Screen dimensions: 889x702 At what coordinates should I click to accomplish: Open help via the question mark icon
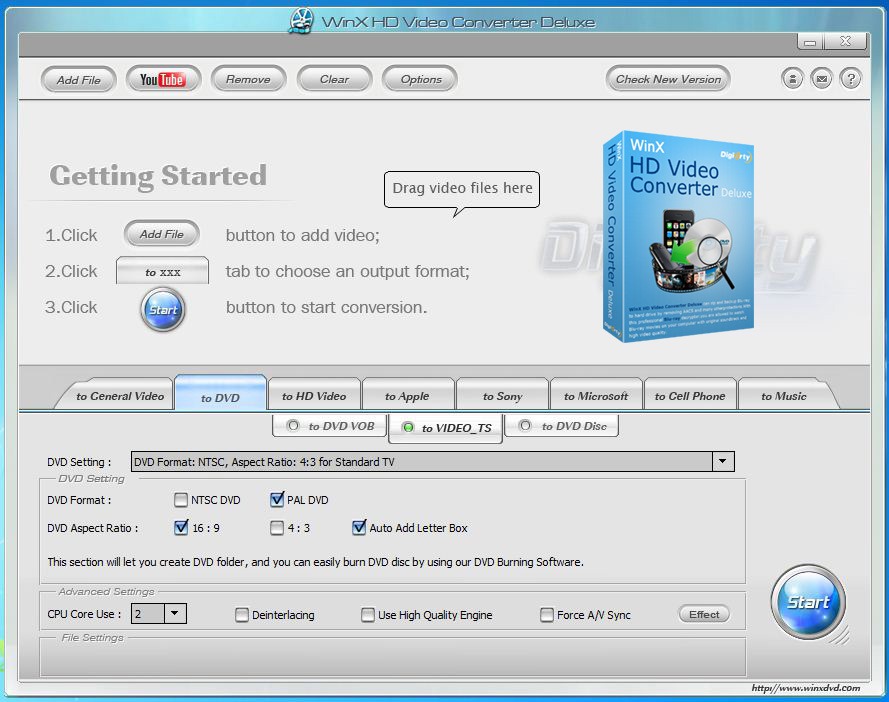[x=850, y=79]
